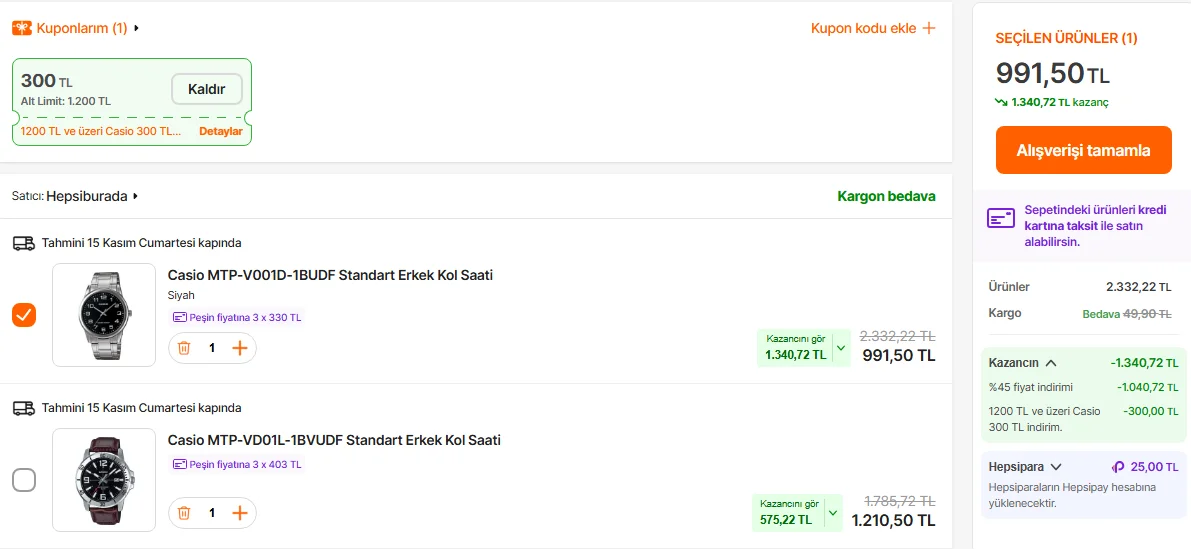Increase quantity of MTP-V001D watch
Image resolution: width=1191 pixels, height=549 pixels.
240,348
